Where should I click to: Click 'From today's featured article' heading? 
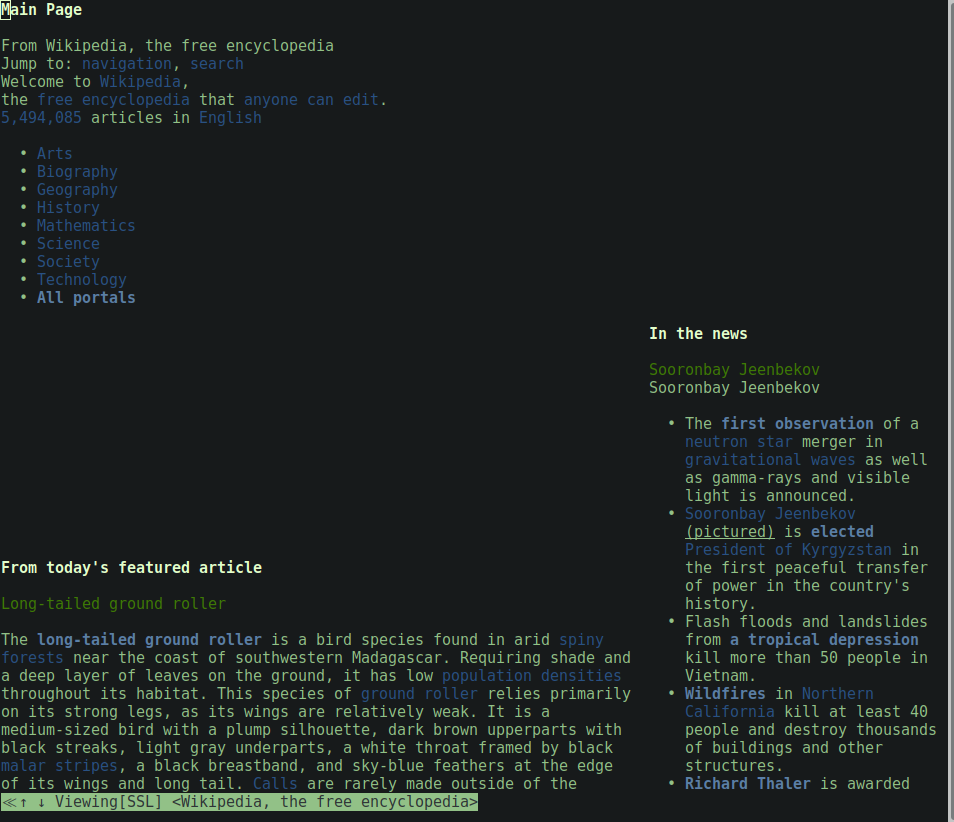click(131, 568)
